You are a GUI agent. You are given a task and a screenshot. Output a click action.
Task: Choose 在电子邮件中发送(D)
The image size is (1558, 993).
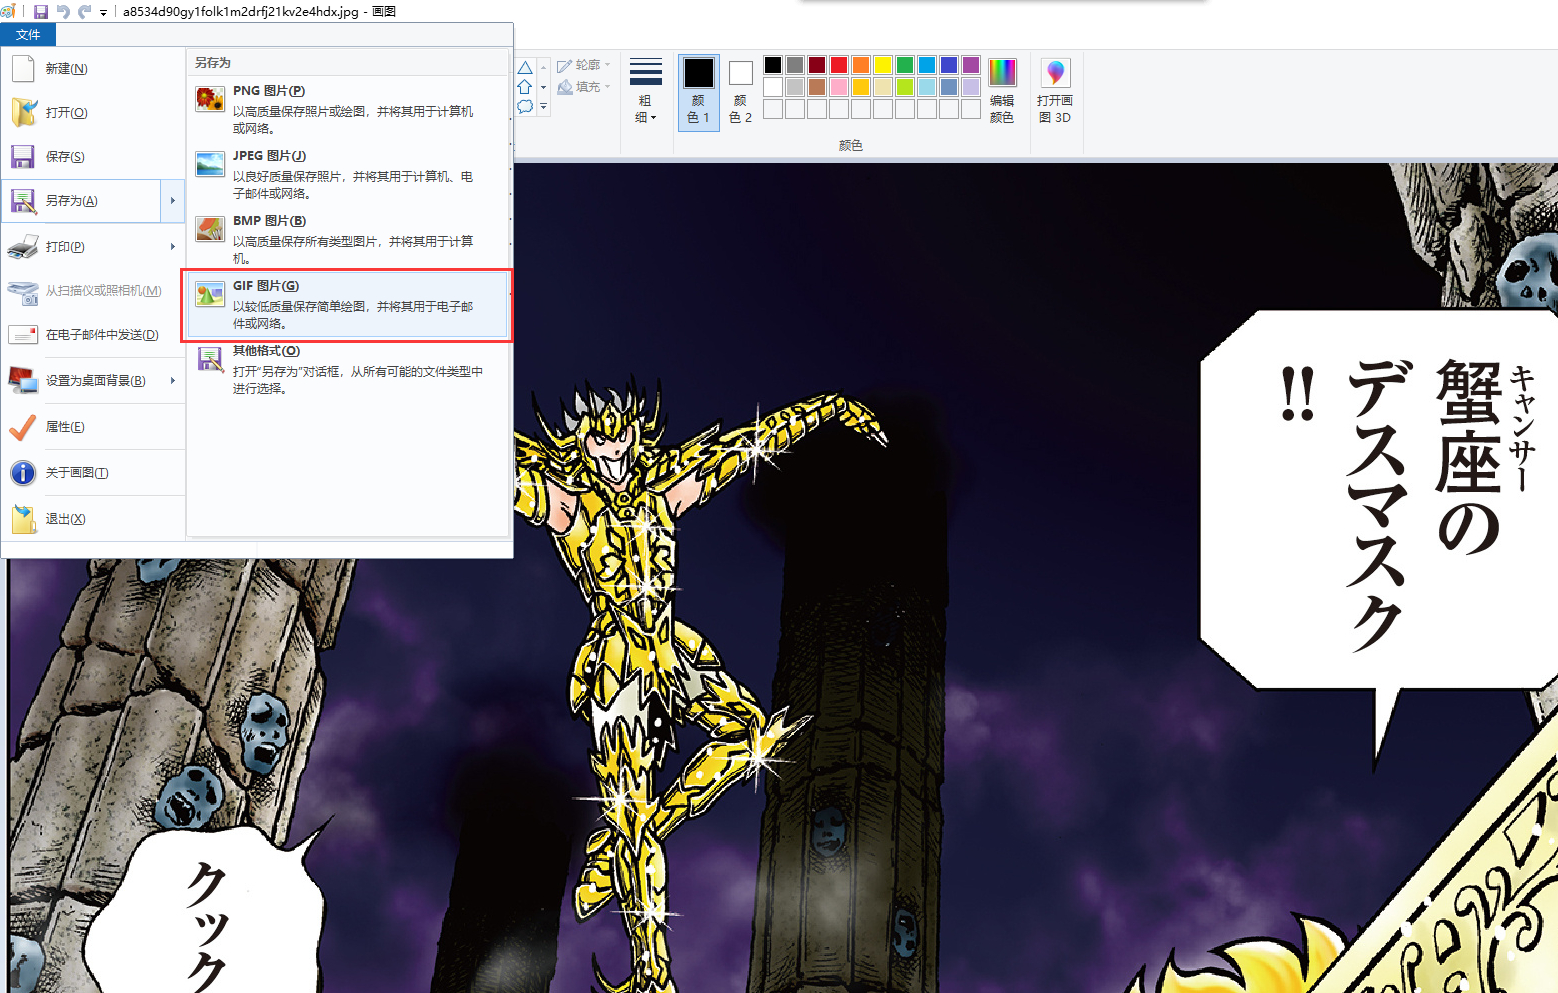tap(95, 335)
